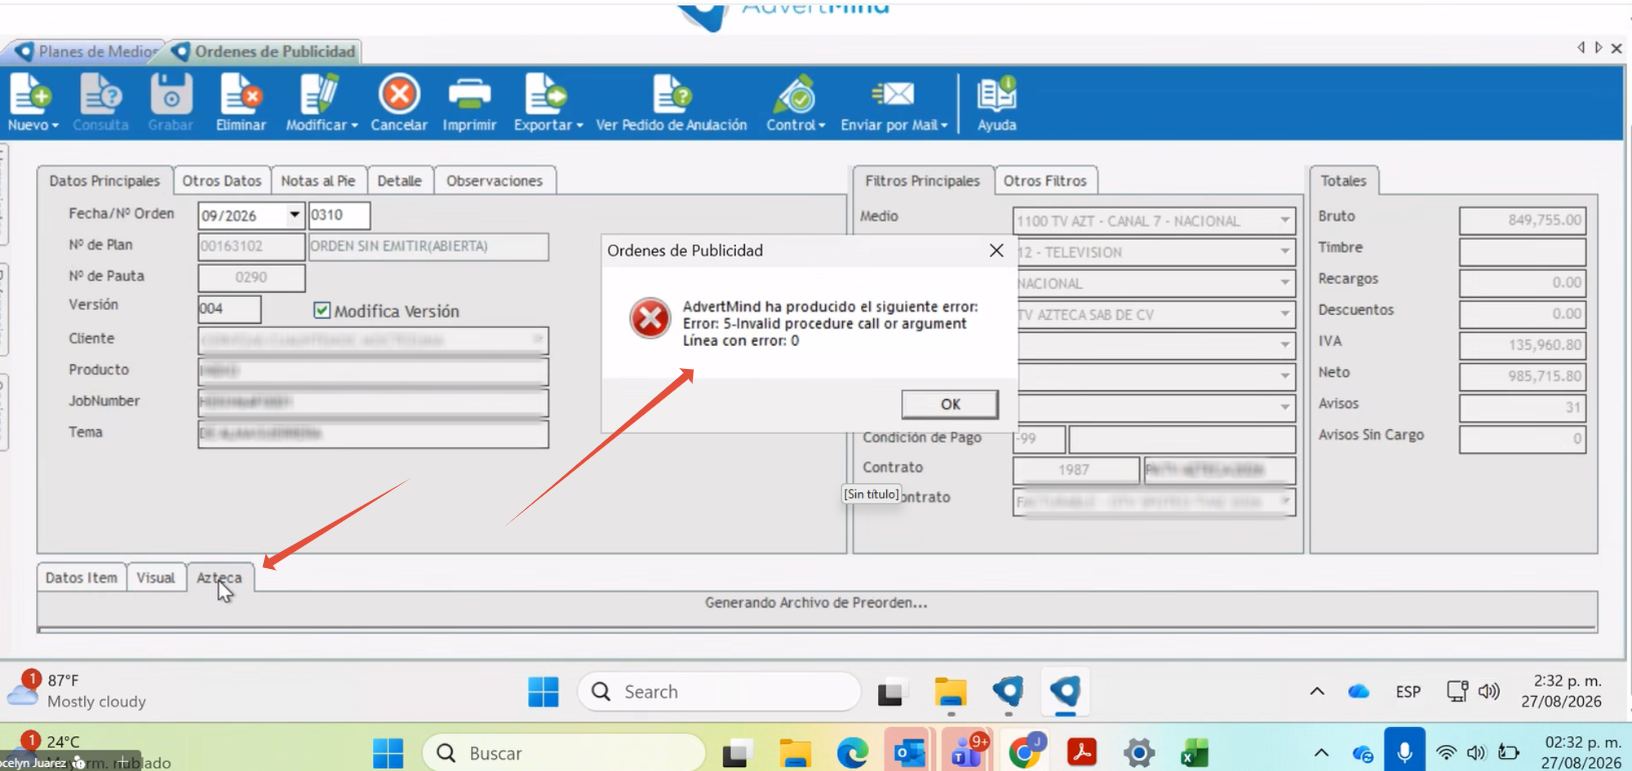The image size is (1632, 771).
Task: Expand the Fecha 09/2026 dropdown
Action: pos(294,215)
